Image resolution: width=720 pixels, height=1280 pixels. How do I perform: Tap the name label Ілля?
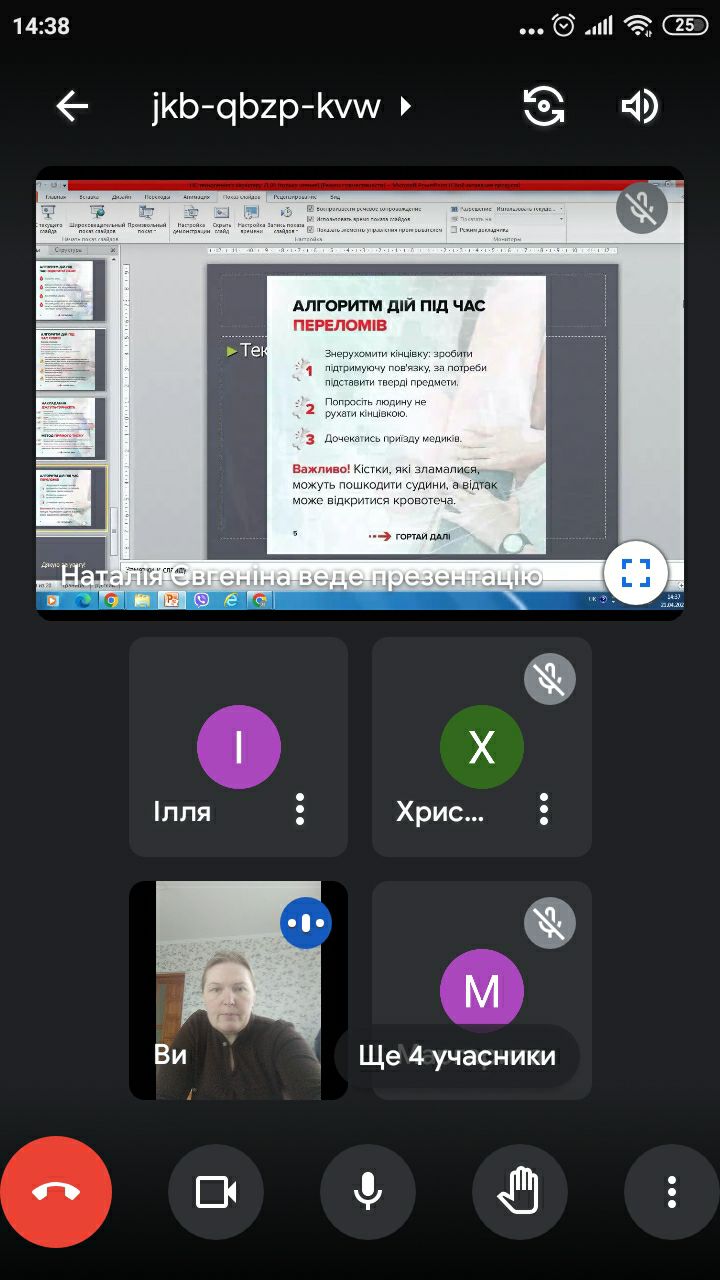[182, 810]
